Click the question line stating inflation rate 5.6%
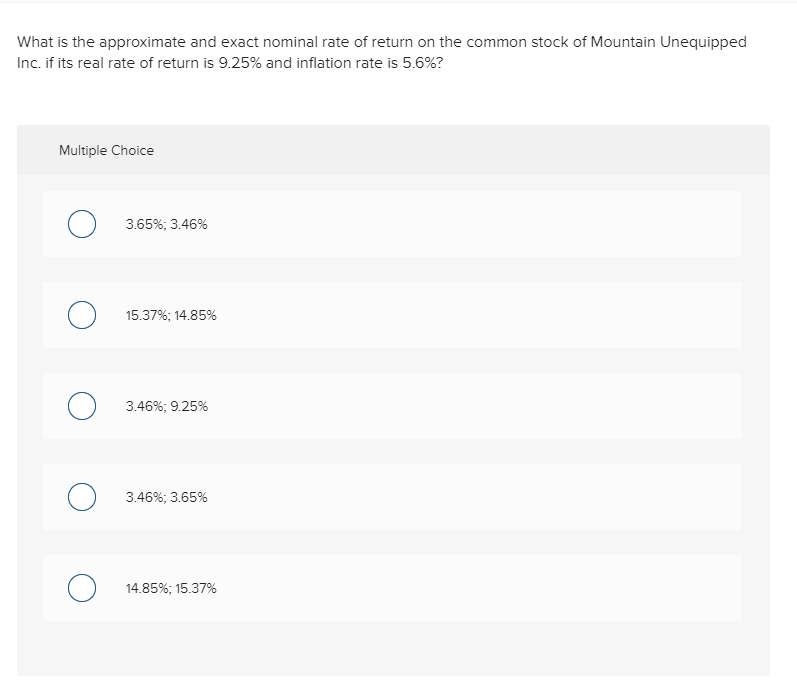This screenshot has width=797, height=680. 230,63
